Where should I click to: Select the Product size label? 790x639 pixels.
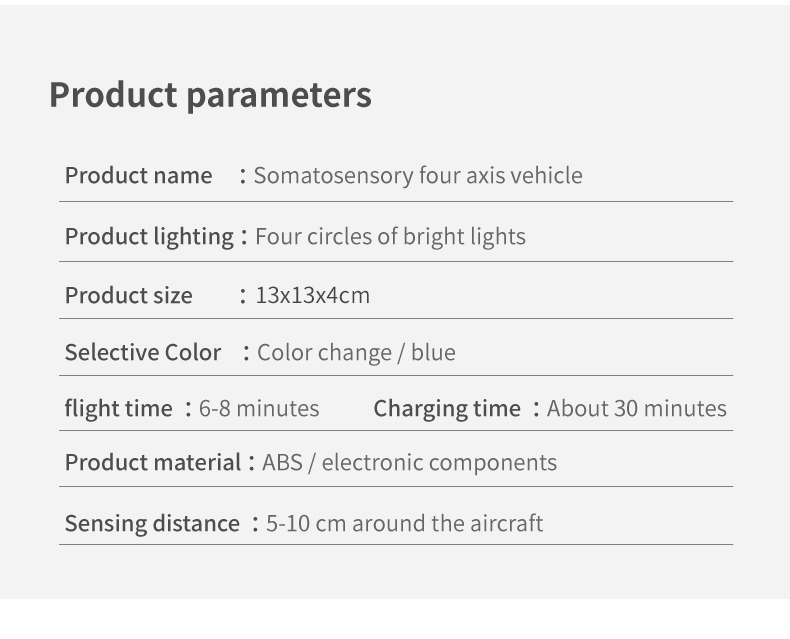tap(128, 295)
